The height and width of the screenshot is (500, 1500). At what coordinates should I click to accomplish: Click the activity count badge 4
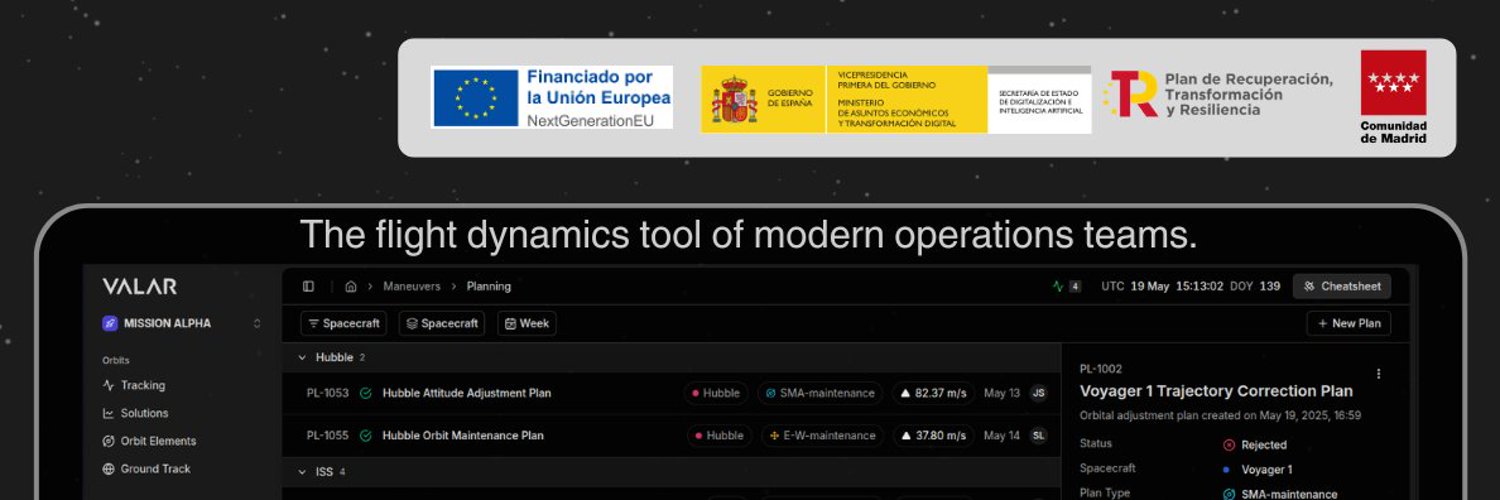[1075, 287]
